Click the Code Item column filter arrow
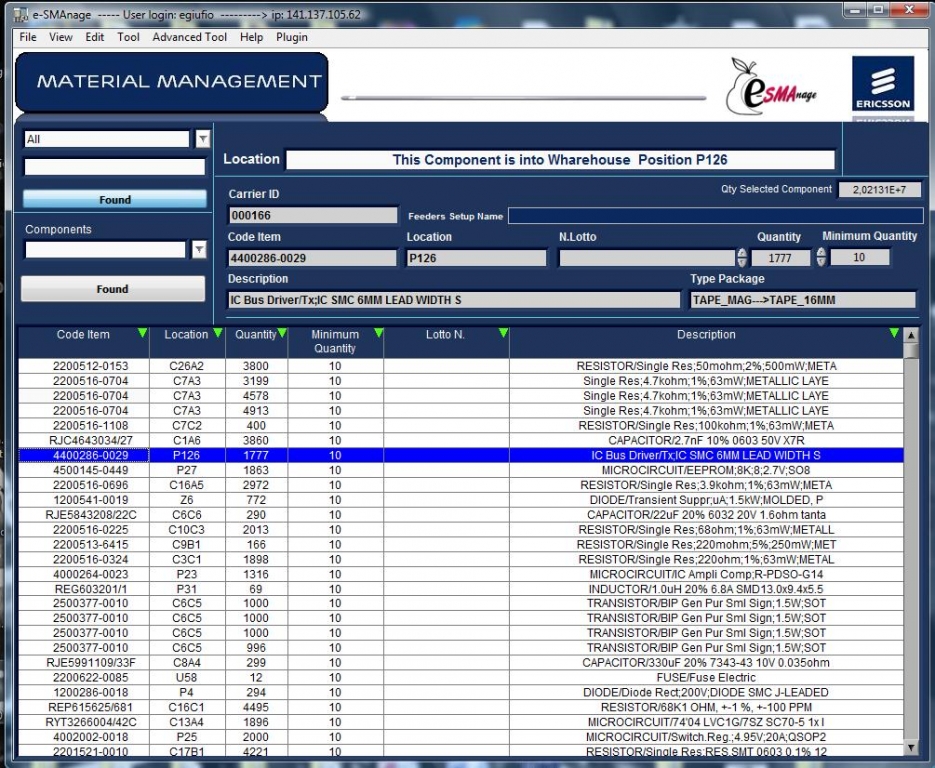This screenshot has height=768, width=935. tap(142, 333)
